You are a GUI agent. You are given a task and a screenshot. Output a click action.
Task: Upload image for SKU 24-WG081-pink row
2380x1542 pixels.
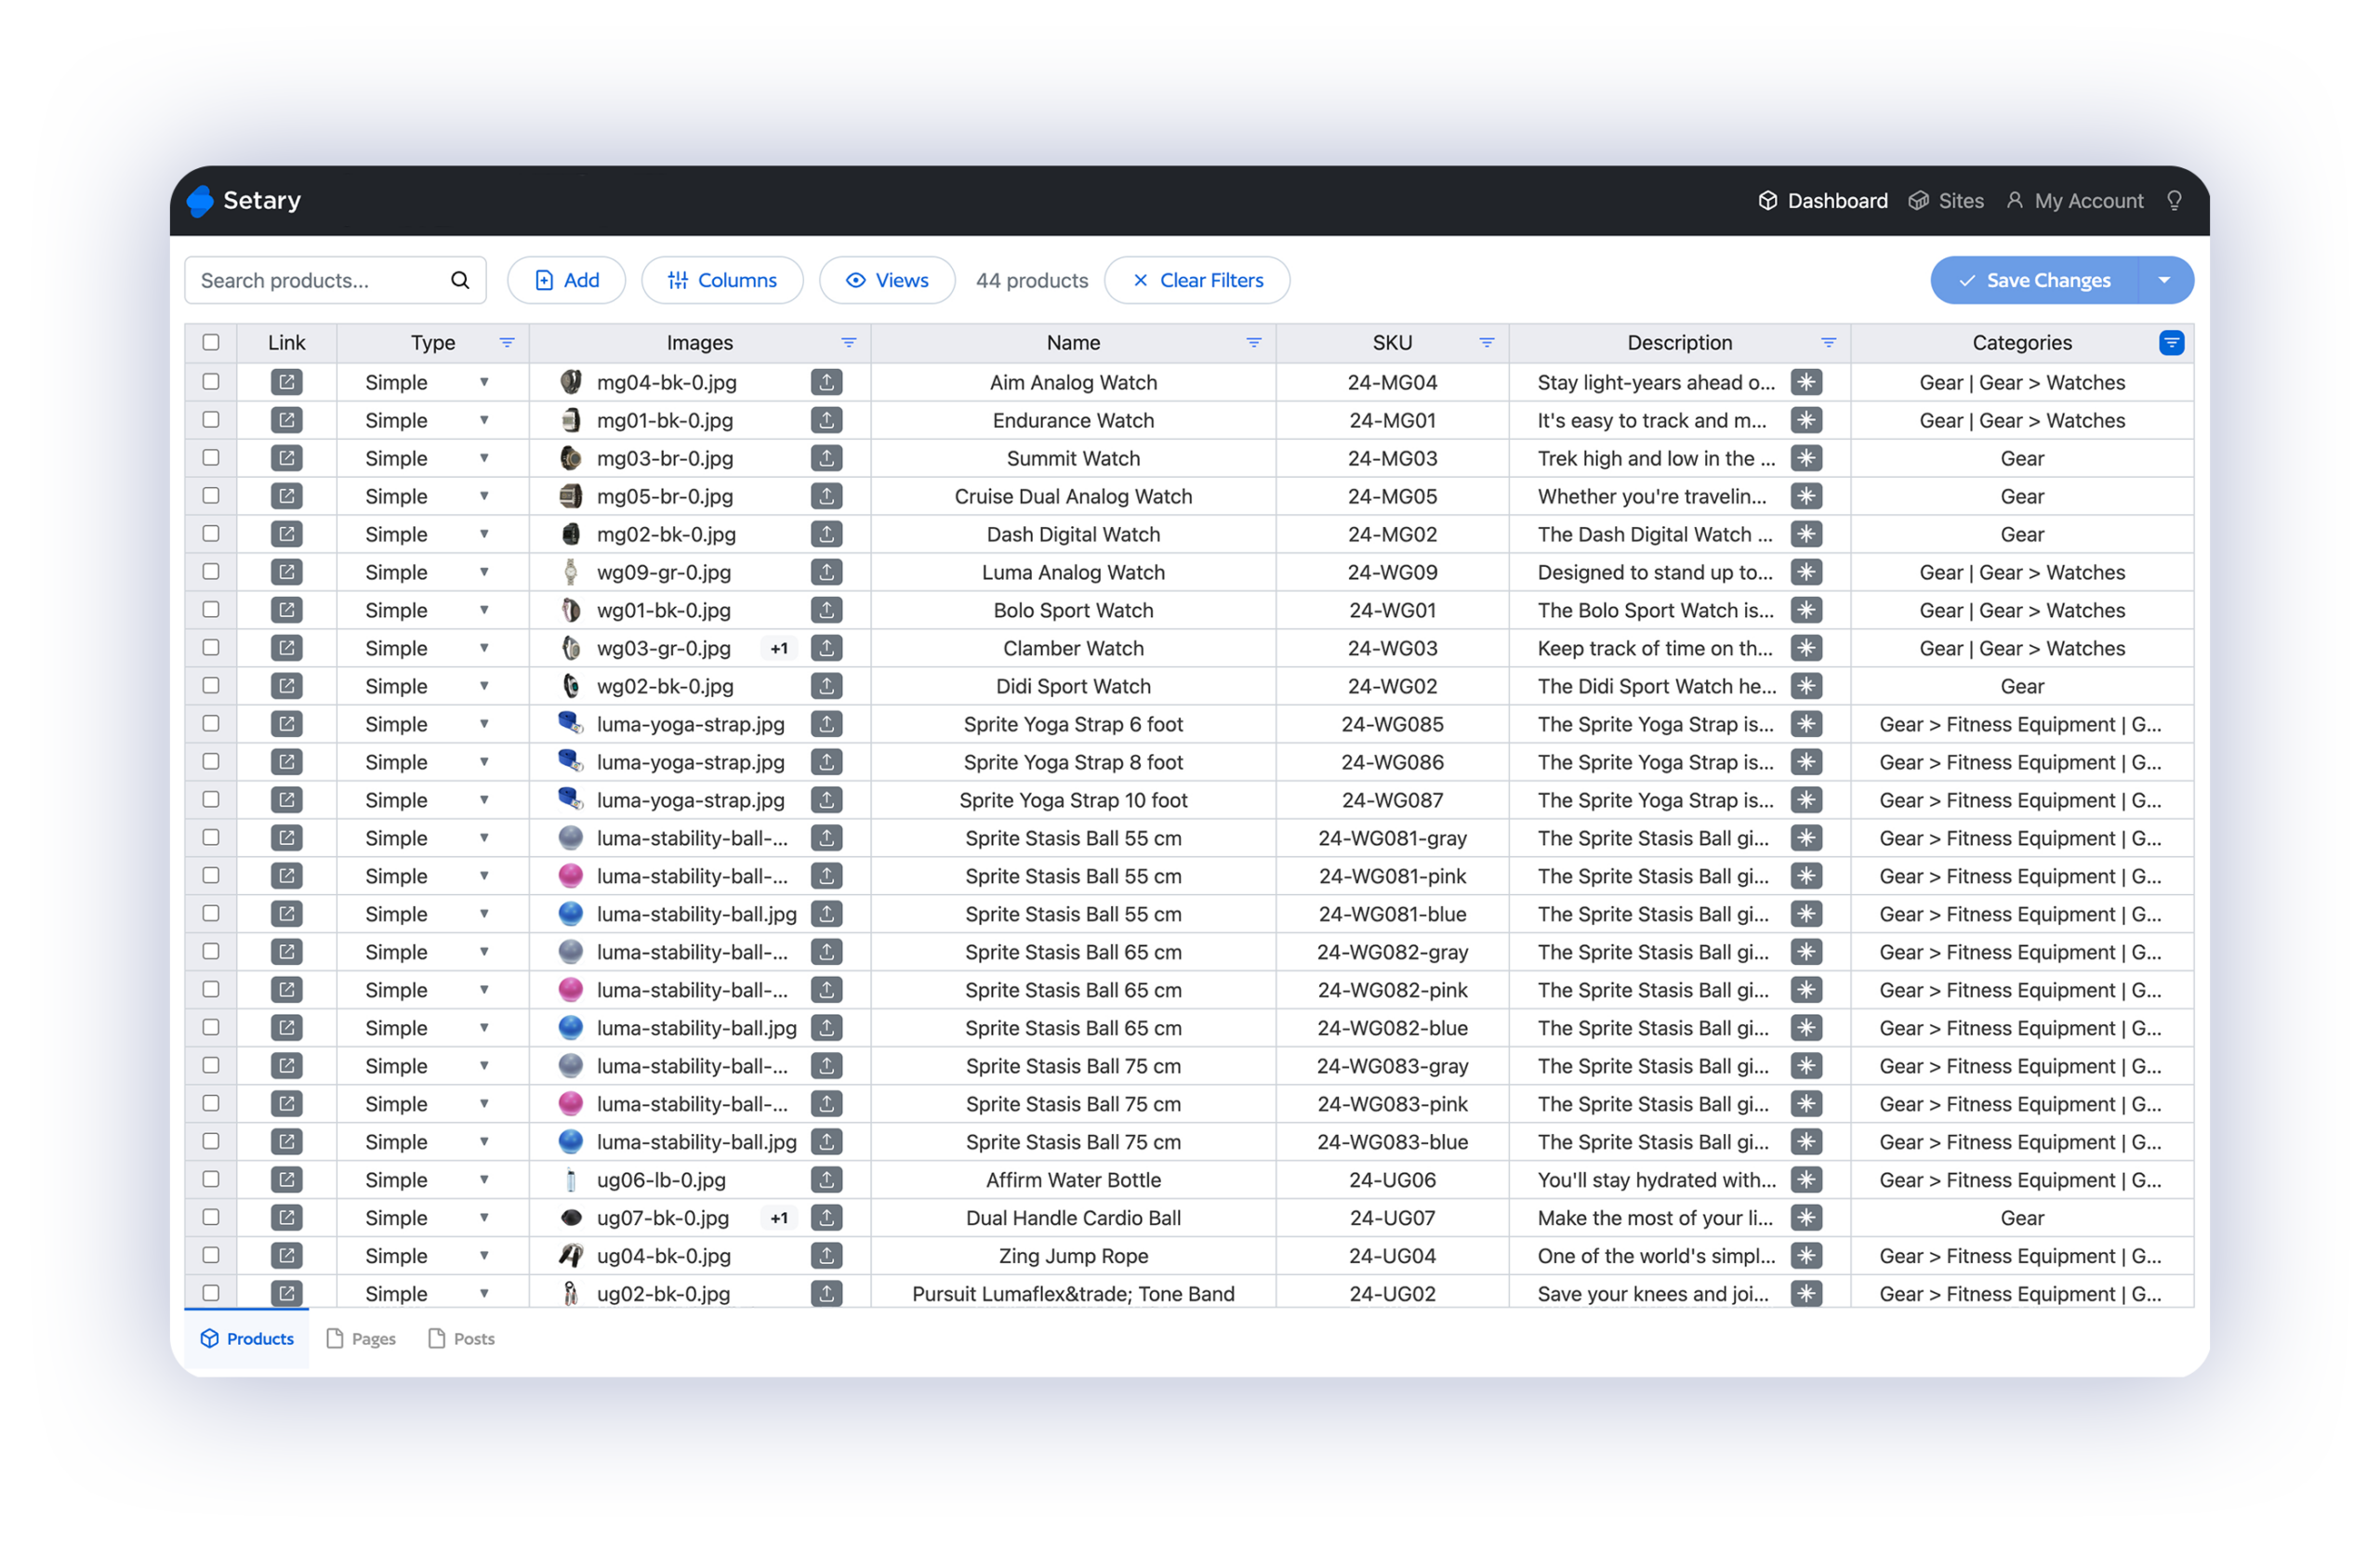click(x=826, y=876)
